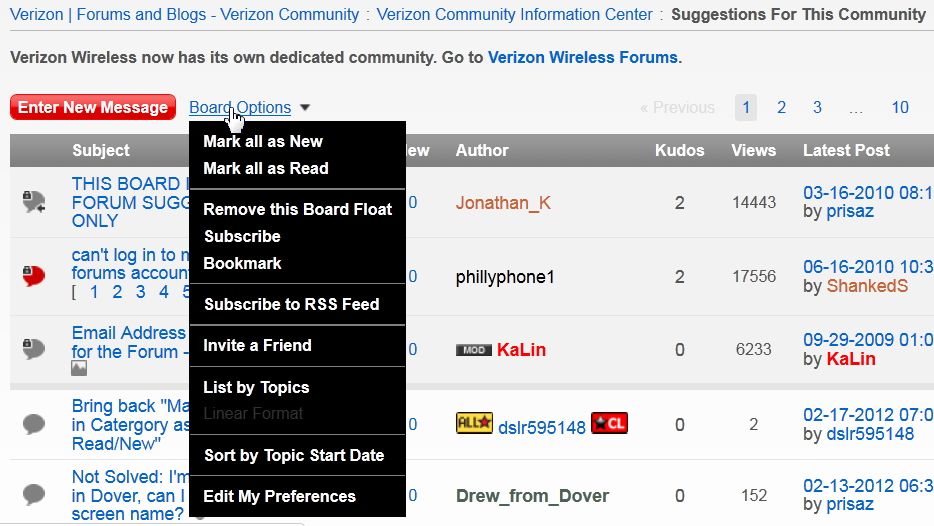
Task: Click the ALL star rank badge near dslr595148
Action: click(x=474, y=423)
